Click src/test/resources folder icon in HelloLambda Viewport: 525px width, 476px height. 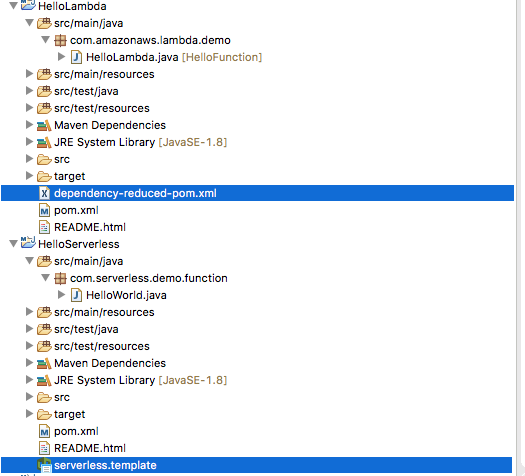click(44, 108)
